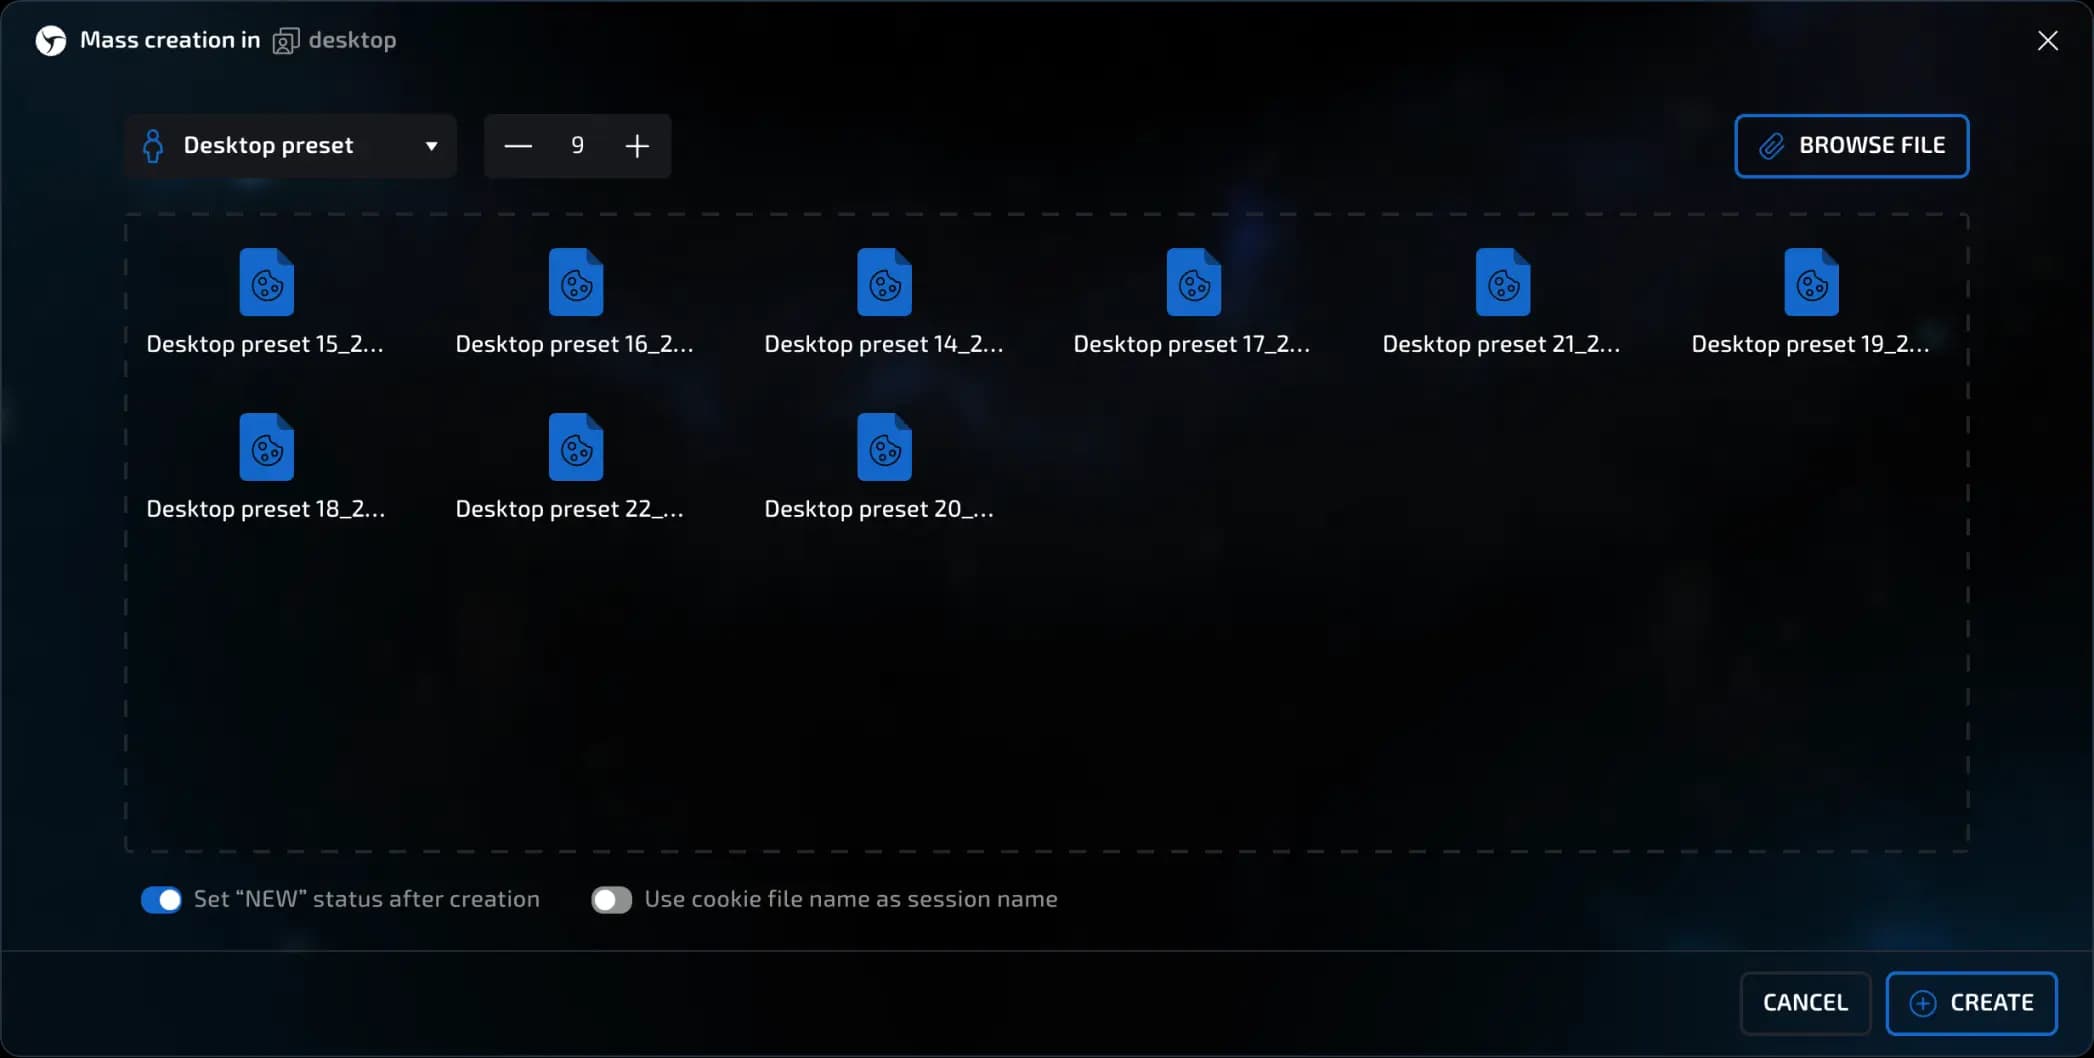Viewport: 2094px width, 1058px height.
Task: Click the Desktop preset 15 cookie file icon
Action: tap(266, 282)
